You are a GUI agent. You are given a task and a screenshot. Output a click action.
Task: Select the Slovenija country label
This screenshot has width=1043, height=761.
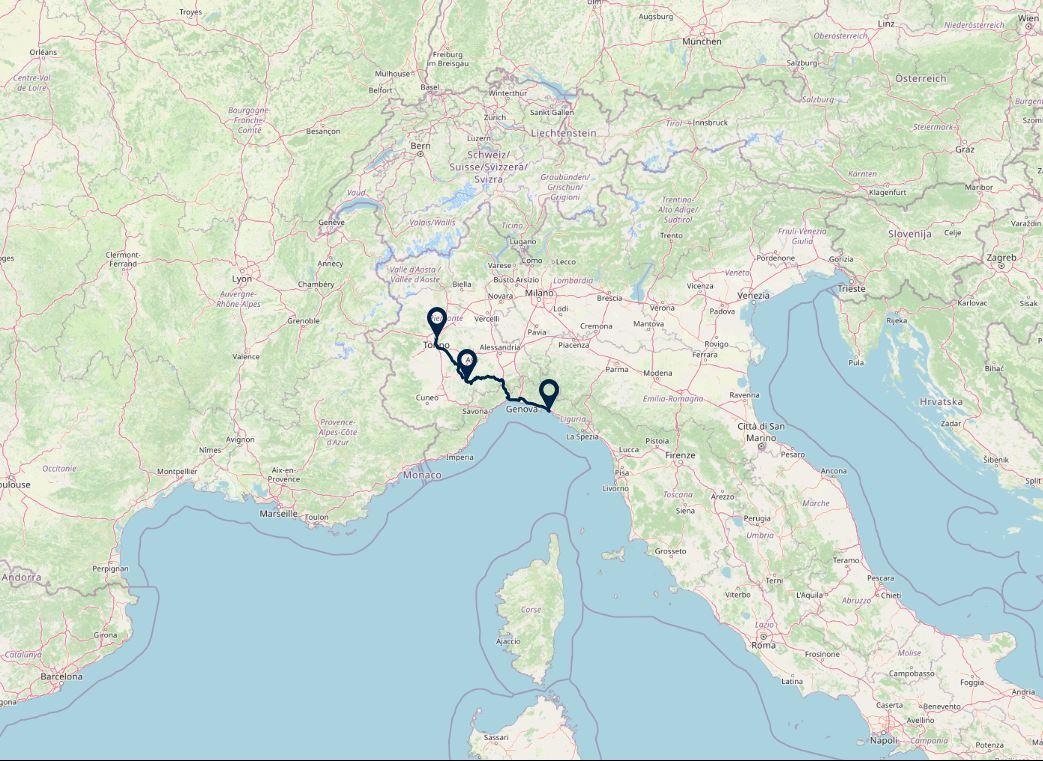pyautogui.click(x=910, y=233)
